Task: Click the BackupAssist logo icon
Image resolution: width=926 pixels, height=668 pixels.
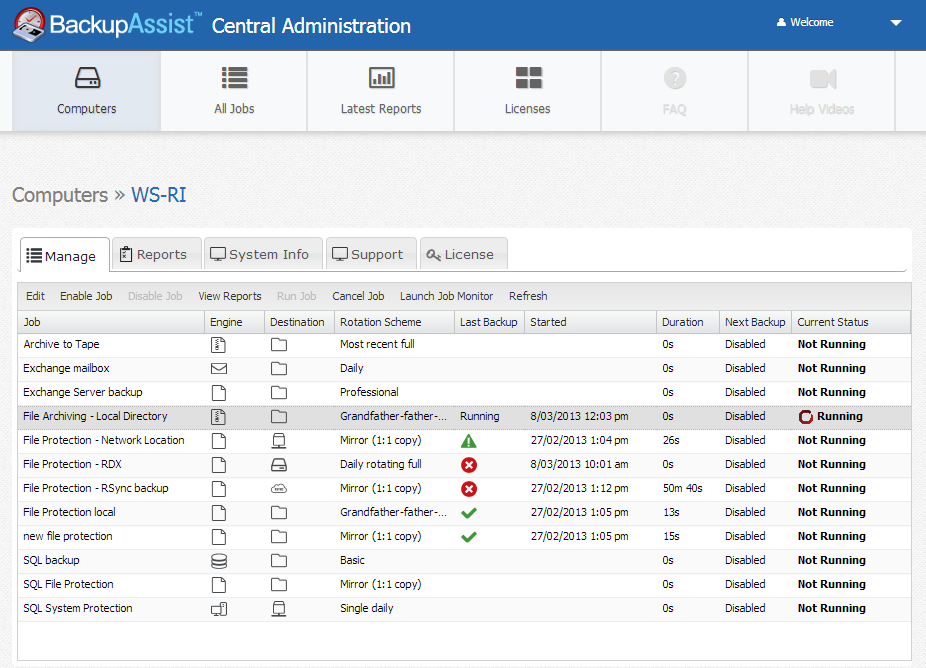Action: pos(29,25)
